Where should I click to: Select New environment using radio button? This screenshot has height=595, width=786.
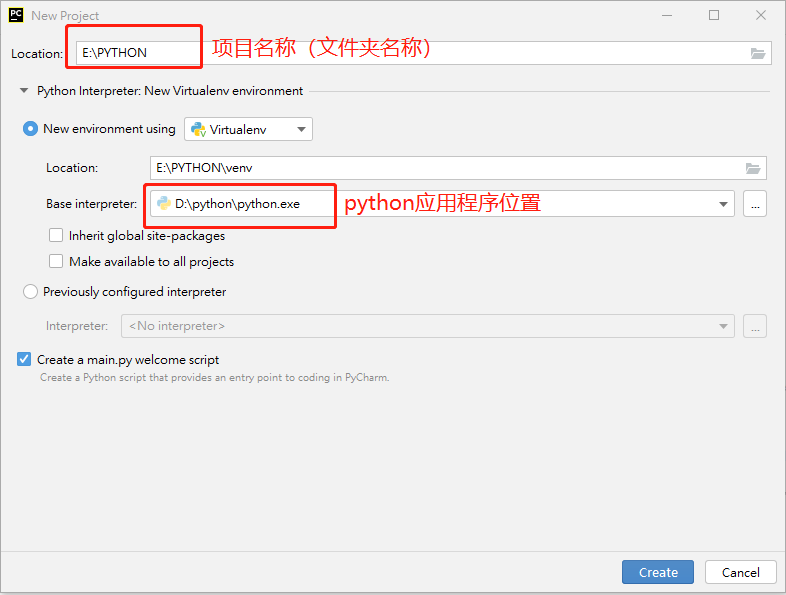30,129
